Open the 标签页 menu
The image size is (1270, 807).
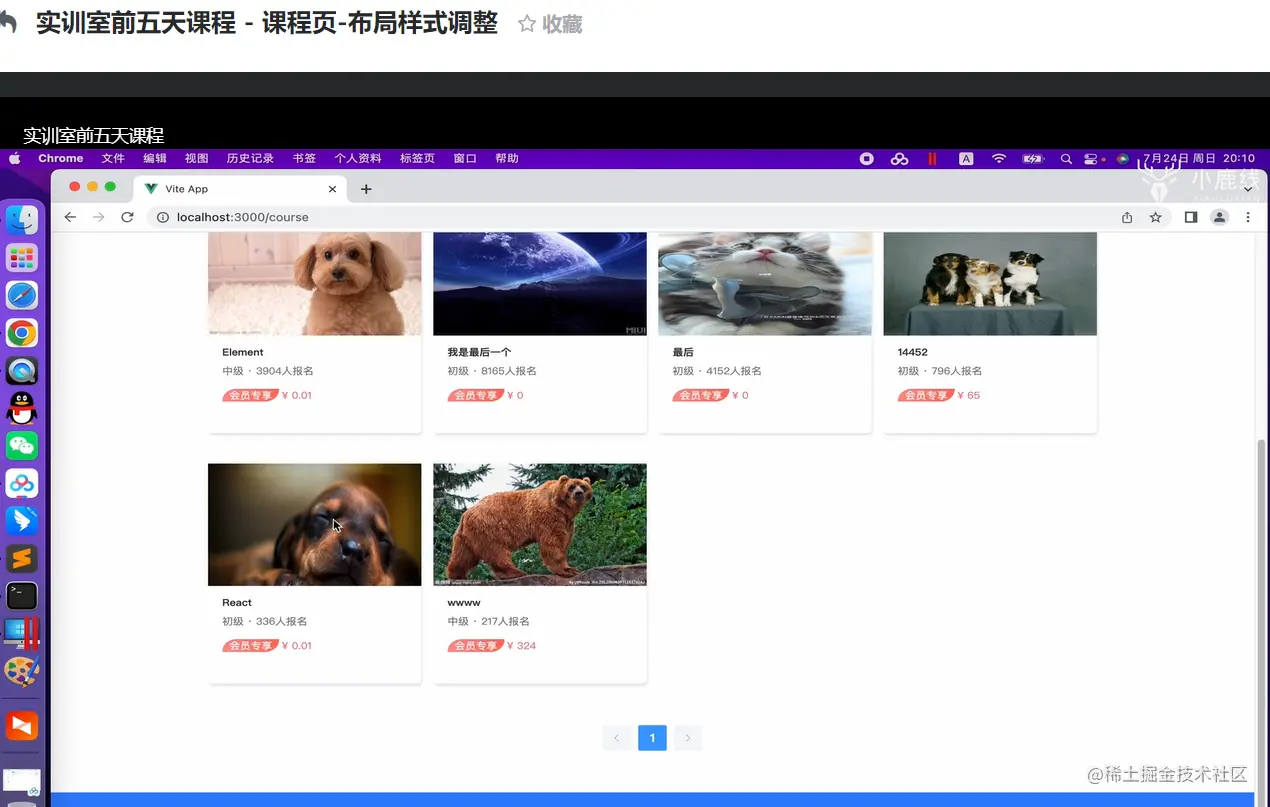click(417, 158)
